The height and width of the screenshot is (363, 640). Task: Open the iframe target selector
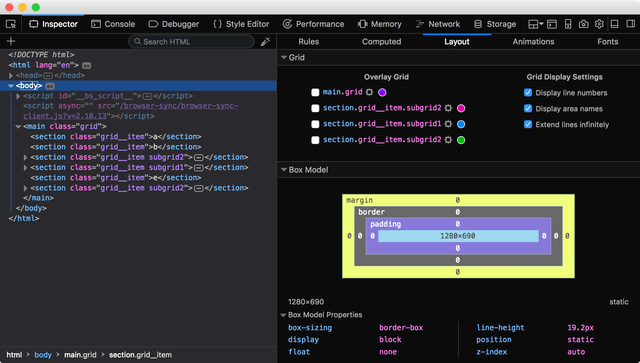click(535, 24)
